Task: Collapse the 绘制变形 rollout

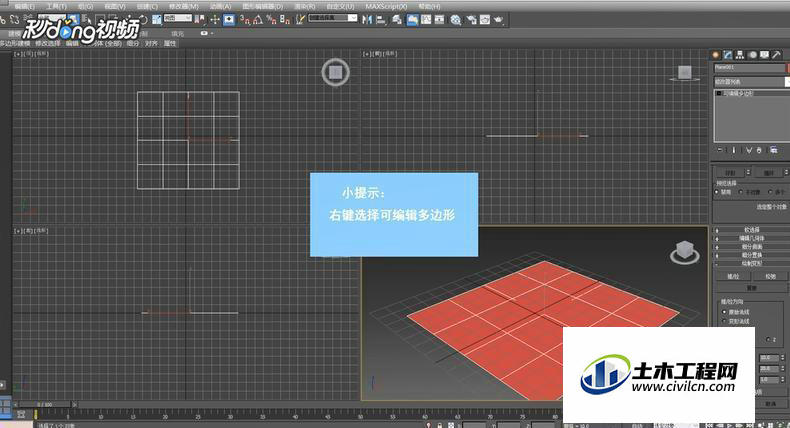Action: pos(751,264)
